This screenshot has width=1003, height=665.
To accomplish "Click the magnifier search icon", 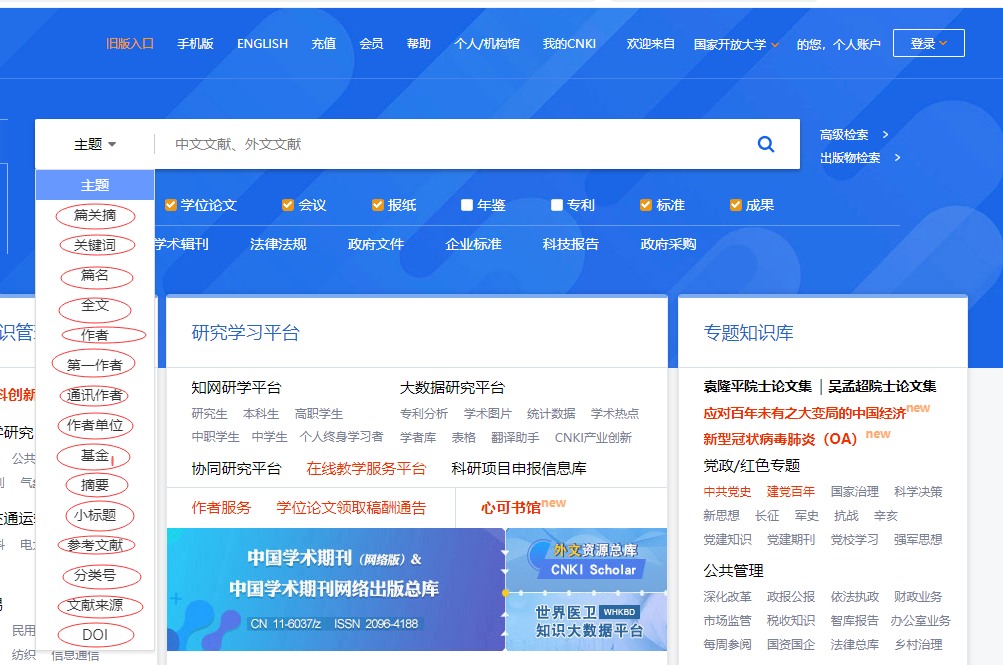I will [766, 144].
